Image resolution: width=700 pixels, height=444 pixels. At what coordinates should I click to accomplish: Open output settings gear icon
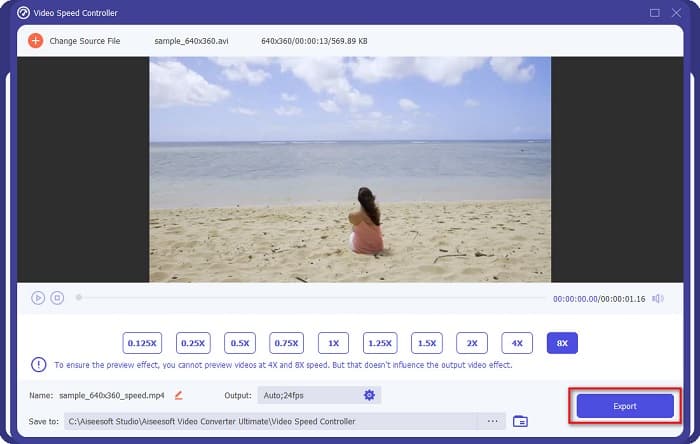click(369, 395)
